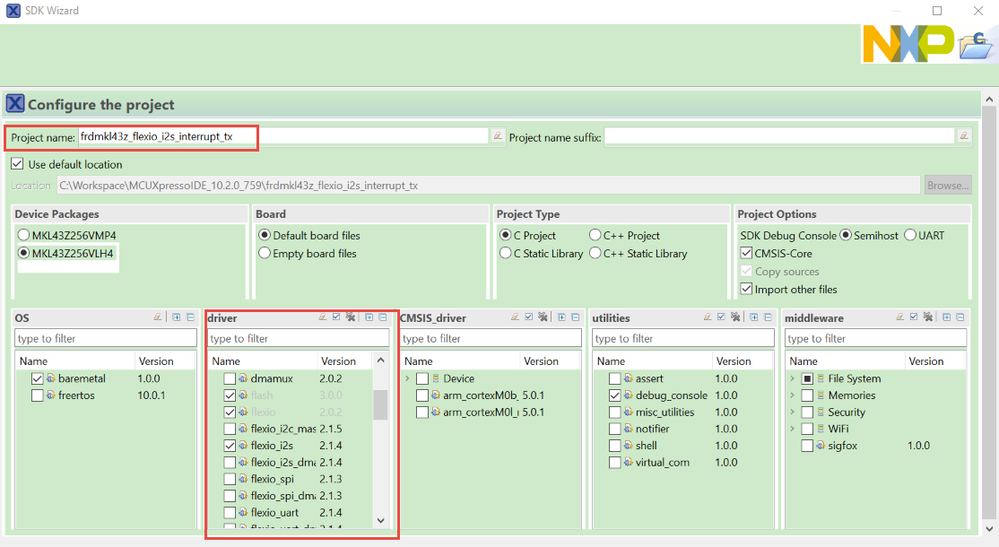Image resolution: width=999 pixels, height=547 pixels.
Task: Click the Project name suffix input field
Action: 779,136
